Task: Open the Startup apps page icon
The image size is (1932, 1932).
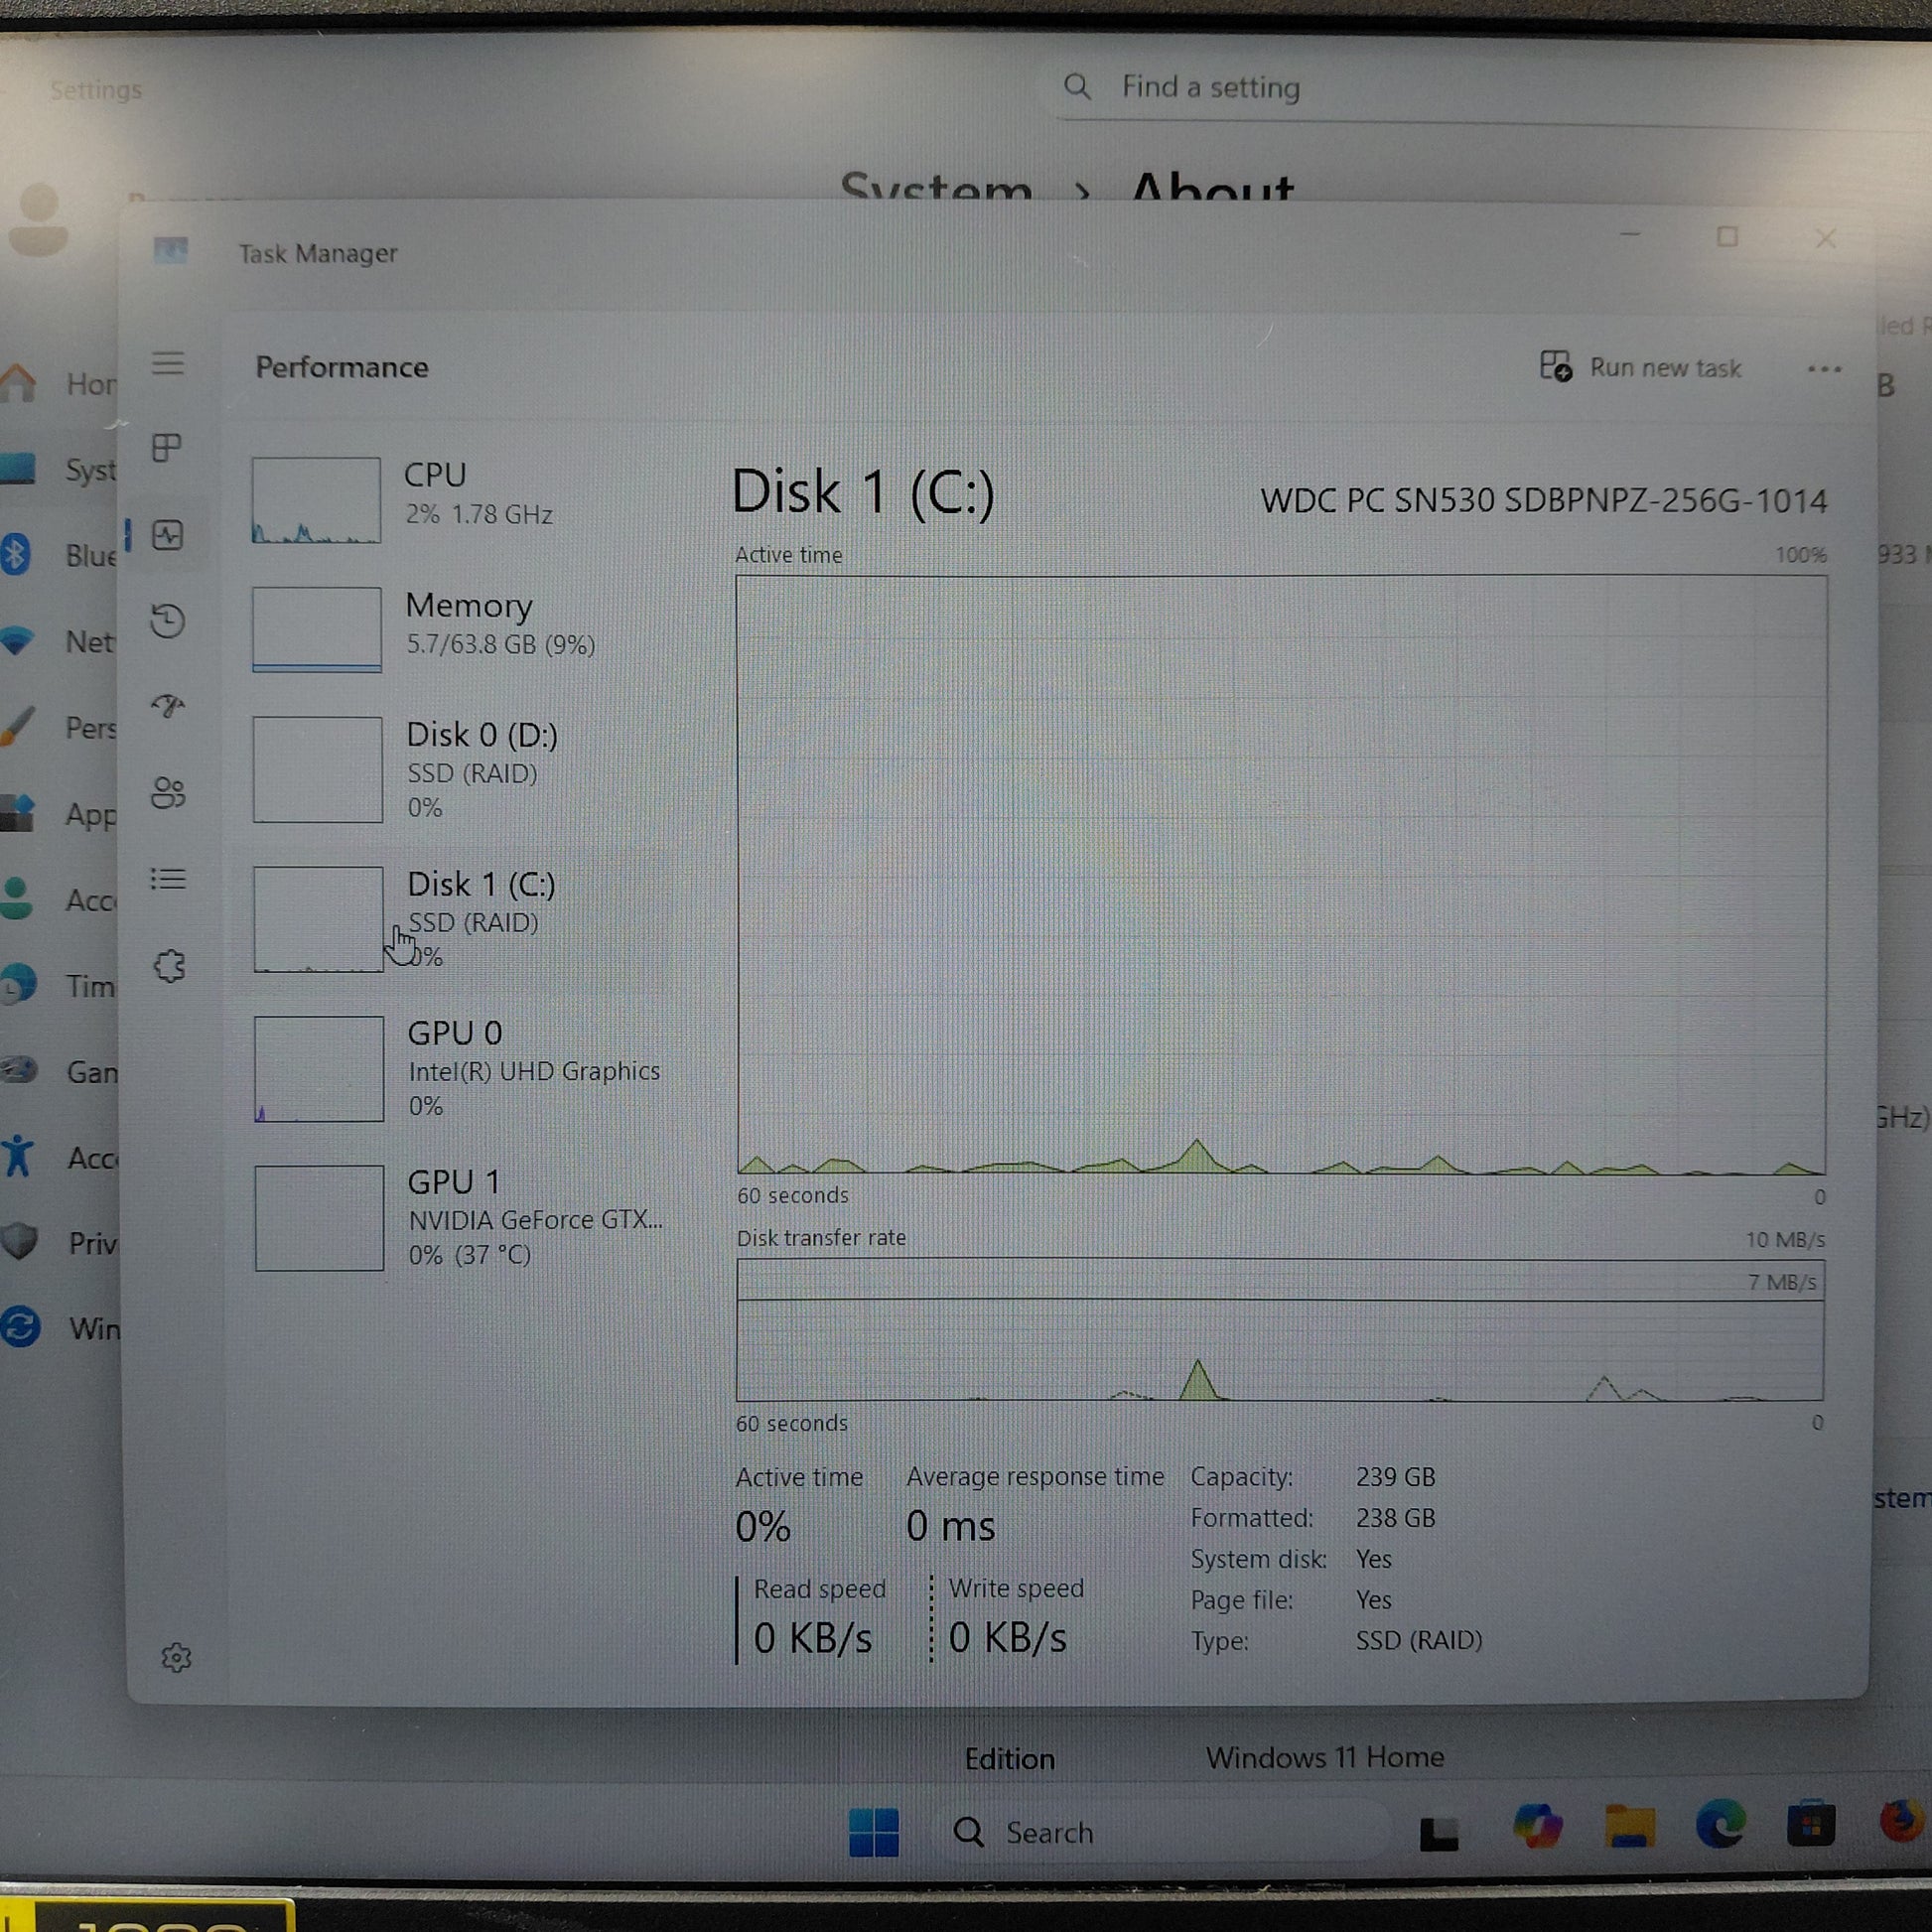Action: 168,706
